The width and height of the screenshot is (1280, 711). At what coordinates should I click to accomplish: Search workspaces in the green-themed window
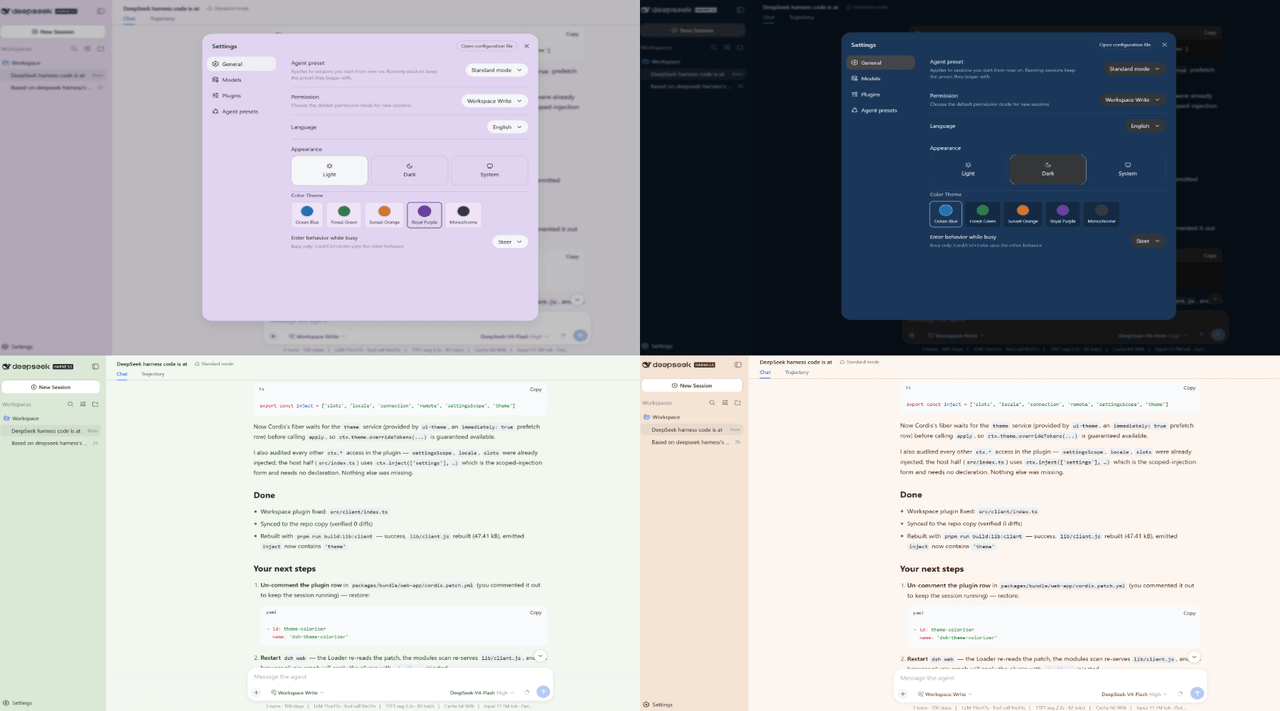pos(70,404)
